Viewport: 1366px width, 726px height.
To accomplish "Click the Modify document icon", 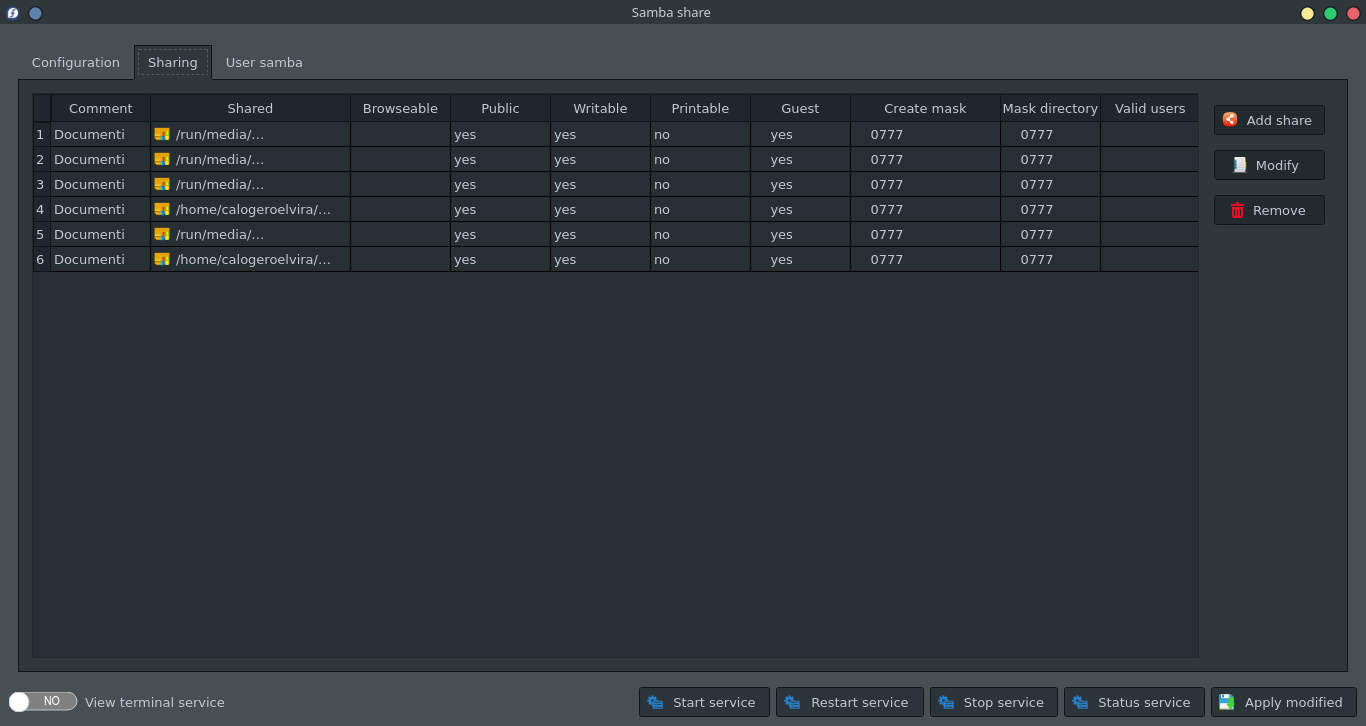I will coord(1239,165).
